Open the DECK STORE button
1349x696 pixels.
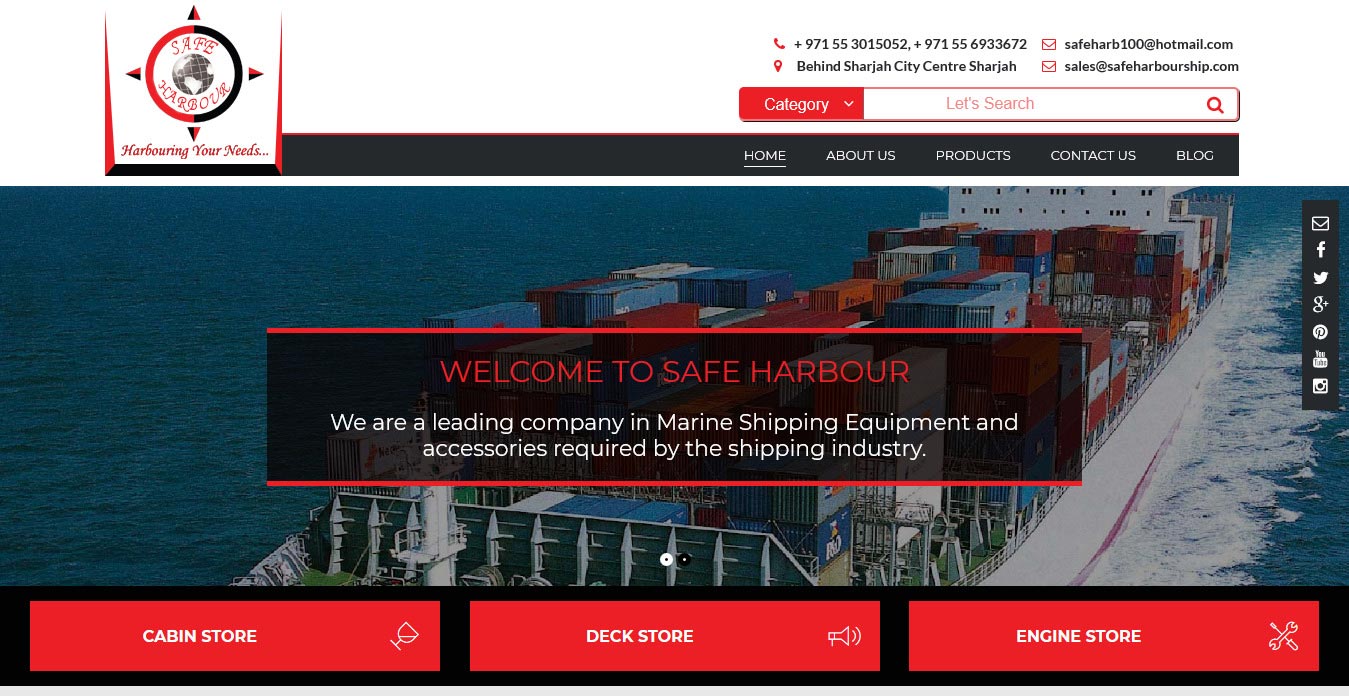tap(675, 636)
